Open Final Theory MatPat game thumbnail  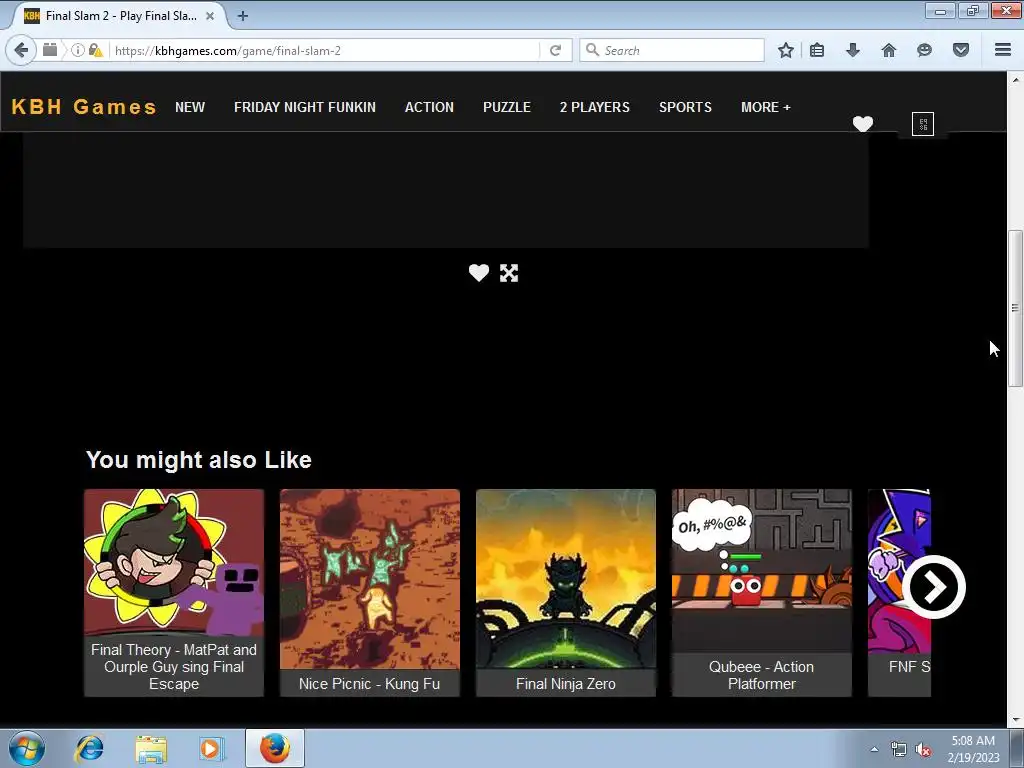coord(174,562)
